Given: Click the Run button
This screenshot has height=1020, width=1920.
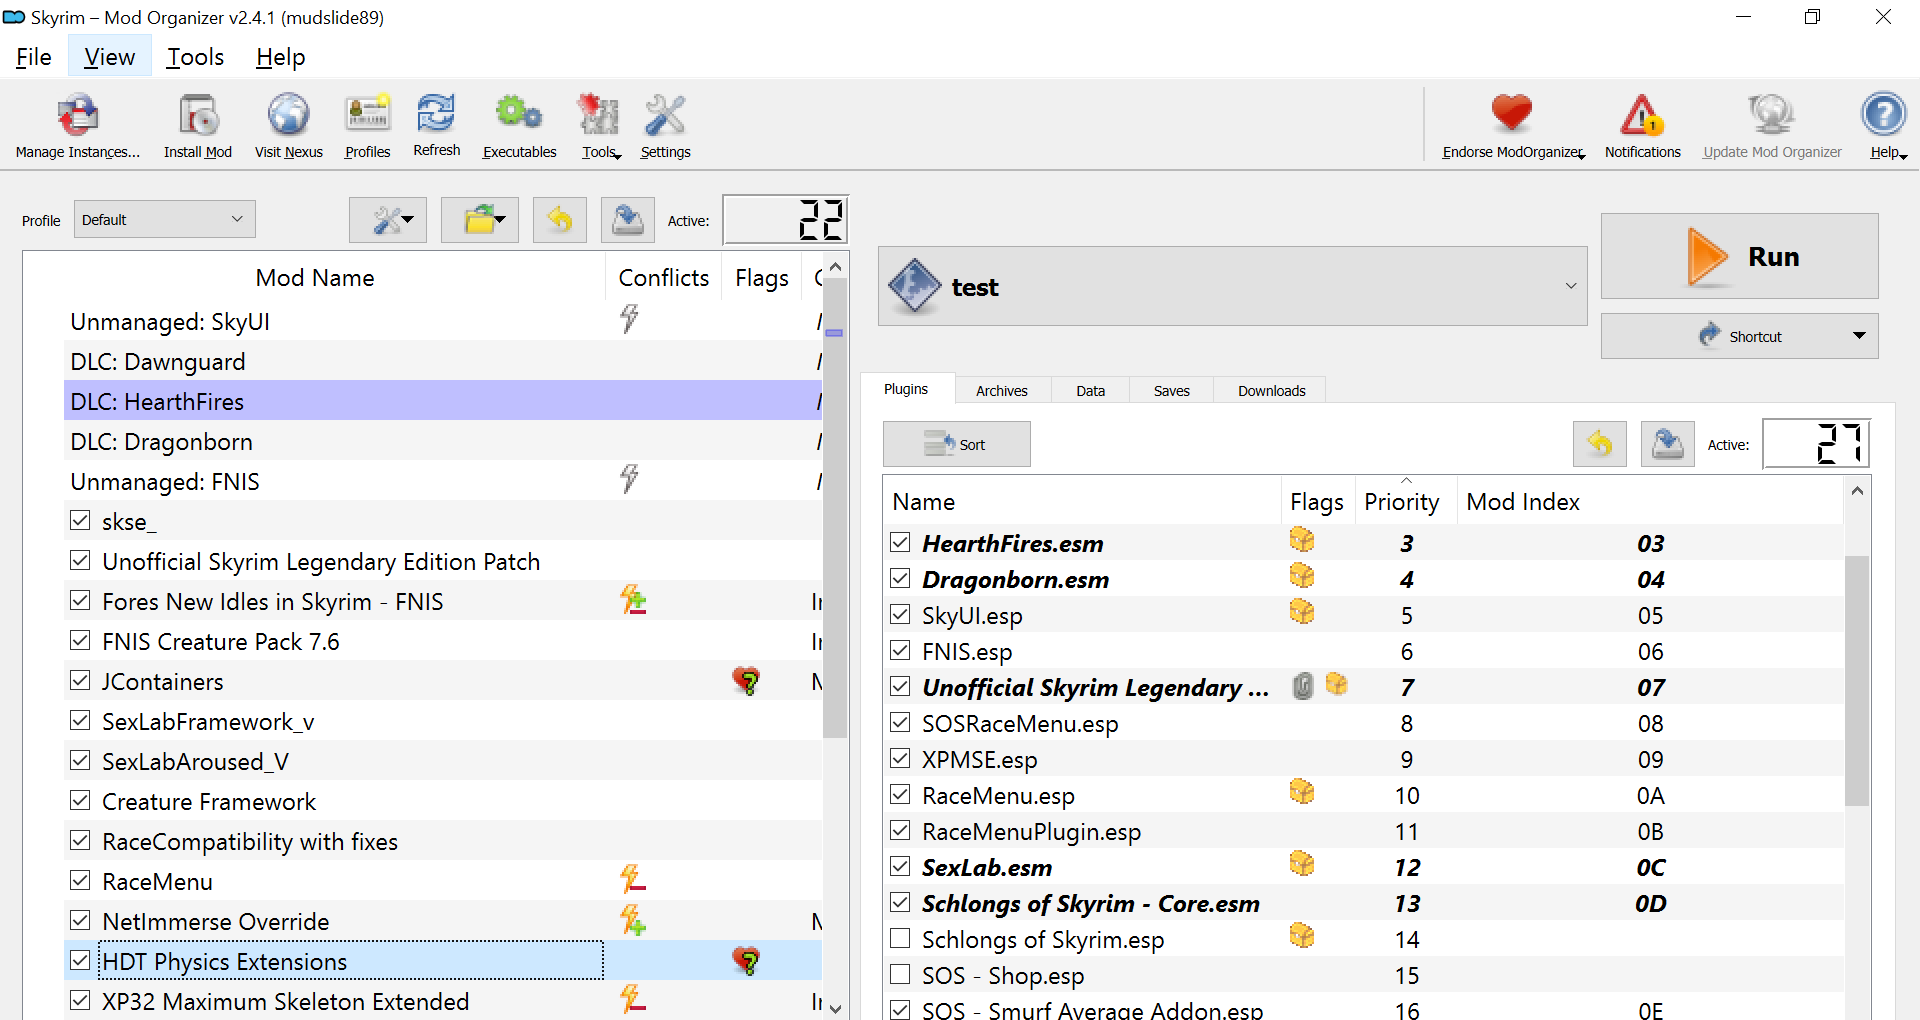Looking at the screenshot, I should click(1739, 256).
